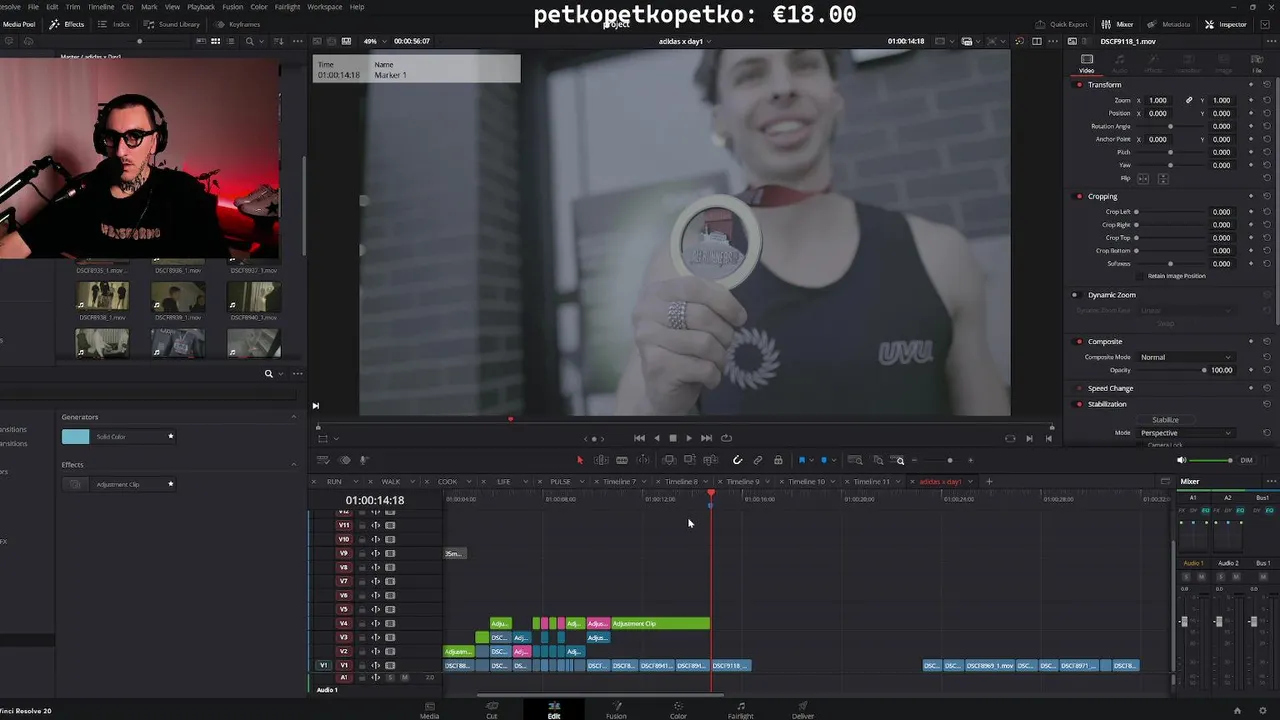Viewport: 1280px width, 720px height.
Task: Select the Blade Edit Mode tool
Action: (x=622, y=460)
